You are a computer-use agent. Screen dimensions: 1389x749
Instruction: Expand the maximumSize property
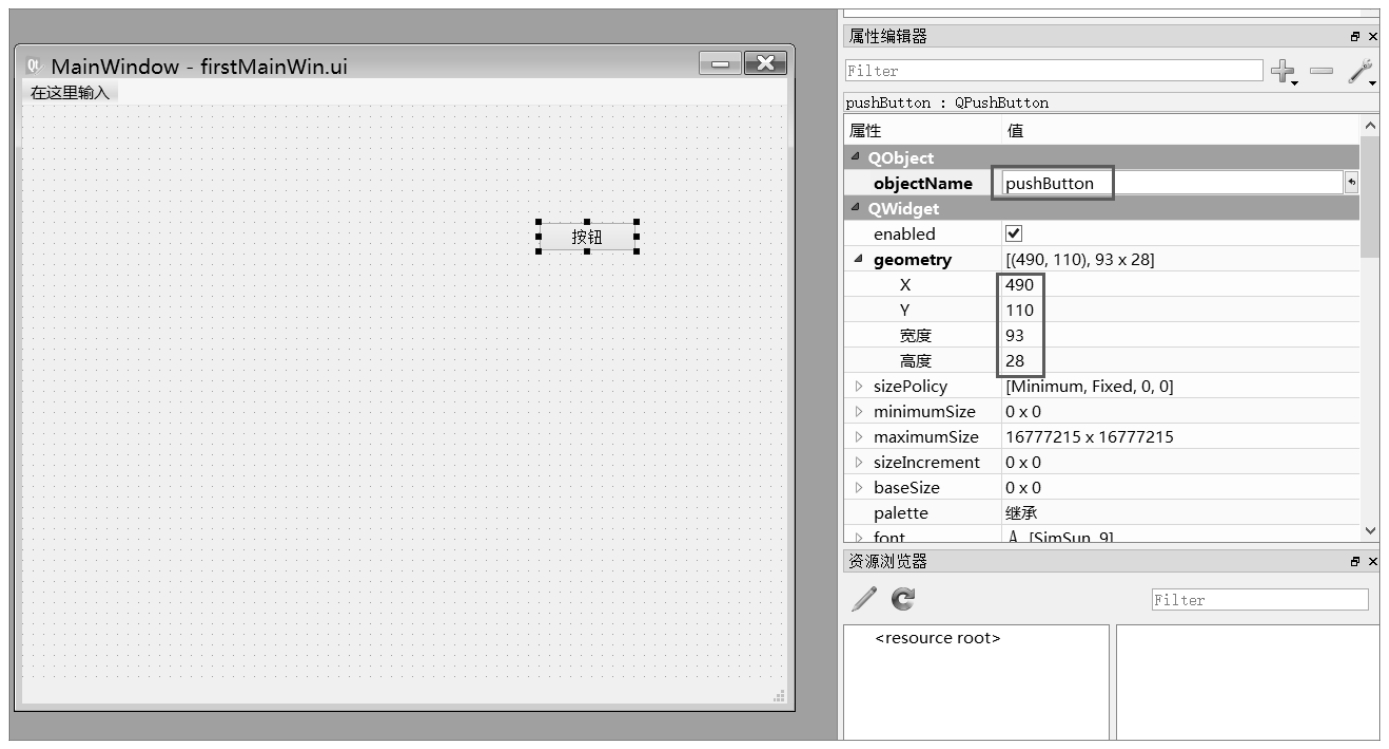tap(857, 437)
